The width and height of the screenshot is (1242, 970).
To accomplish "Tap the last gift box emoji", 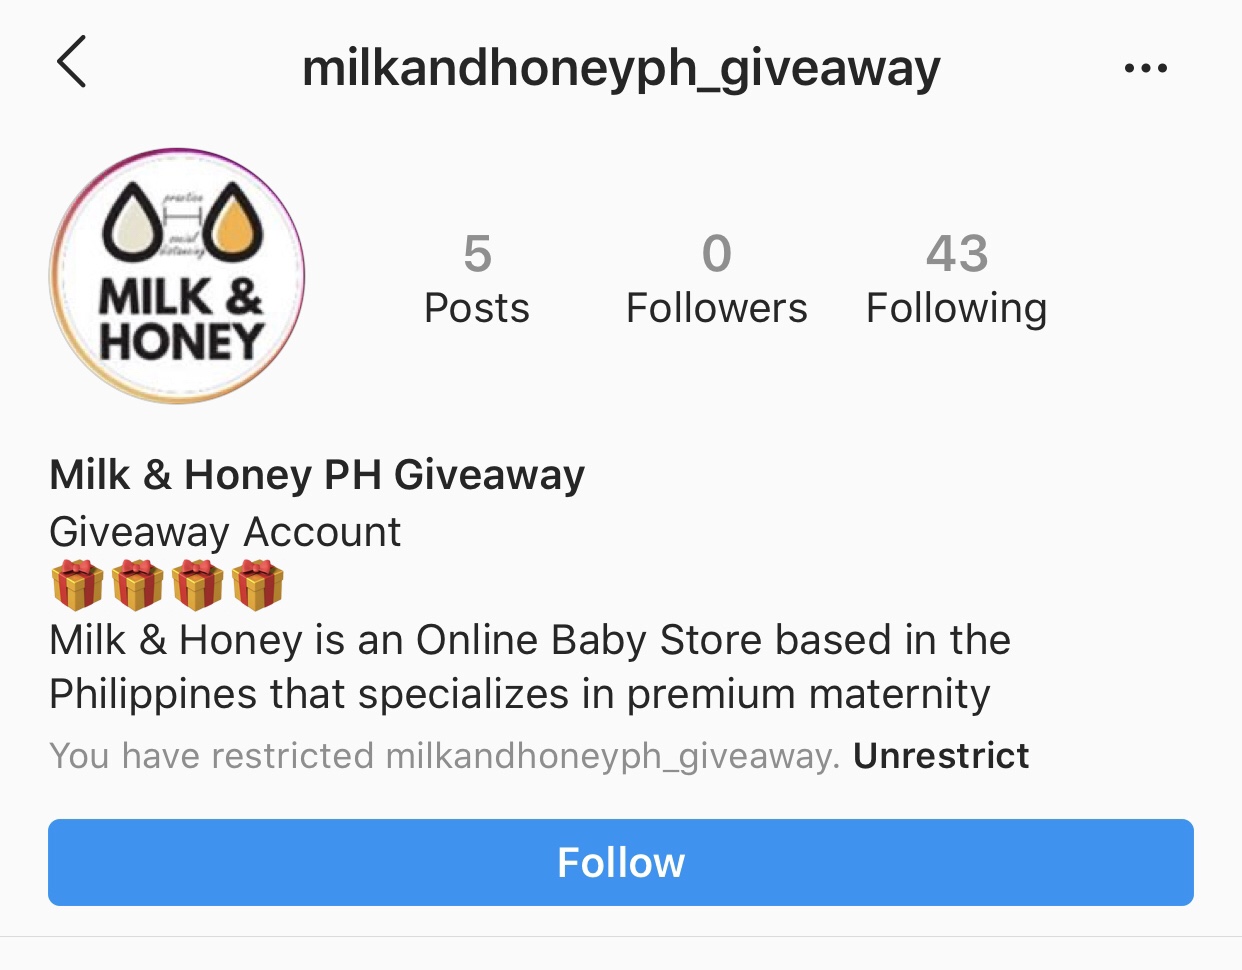I will point(257,585).
